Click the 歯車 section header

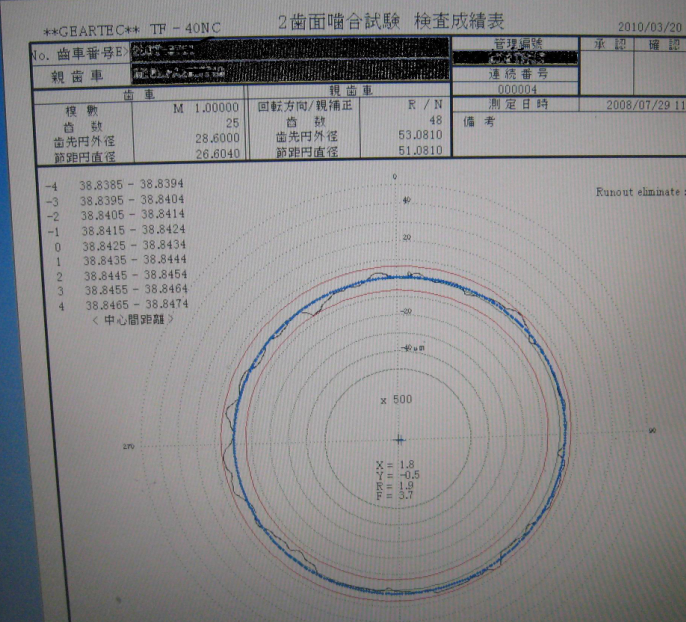[x=138, y=94]
